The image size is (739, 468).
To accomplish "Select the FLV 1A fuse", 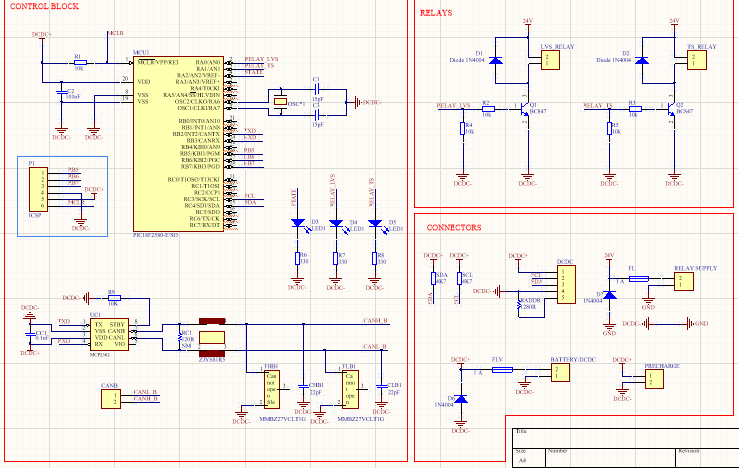I will 502,370.
